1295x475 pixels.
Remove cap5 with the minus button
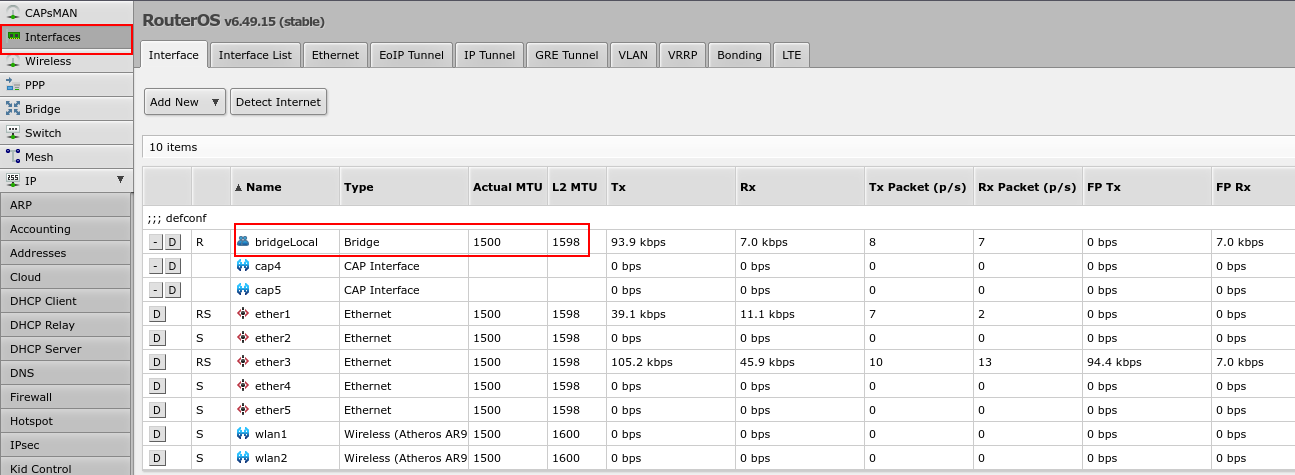[x=155, y=290]
